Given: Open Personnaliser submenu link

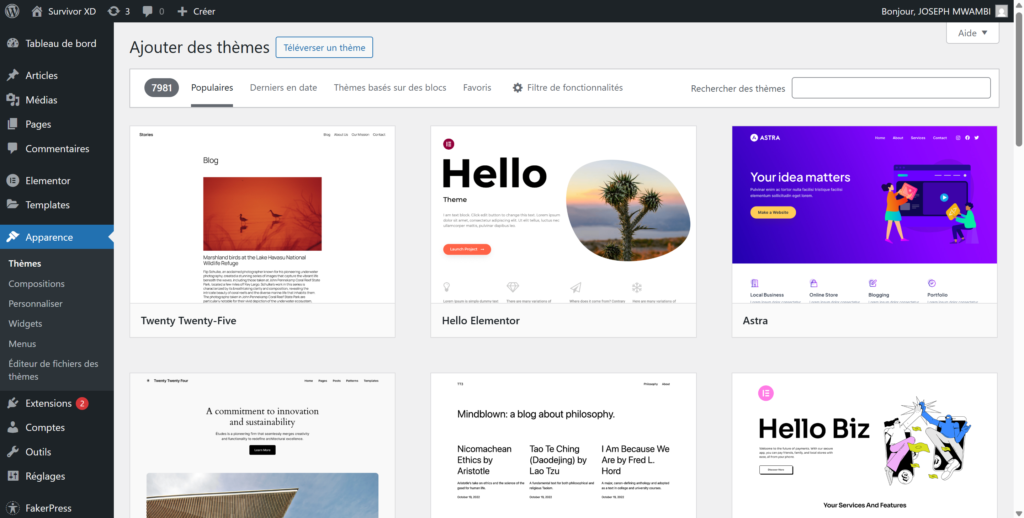Looking at the screenshot, I should (35, 304).
